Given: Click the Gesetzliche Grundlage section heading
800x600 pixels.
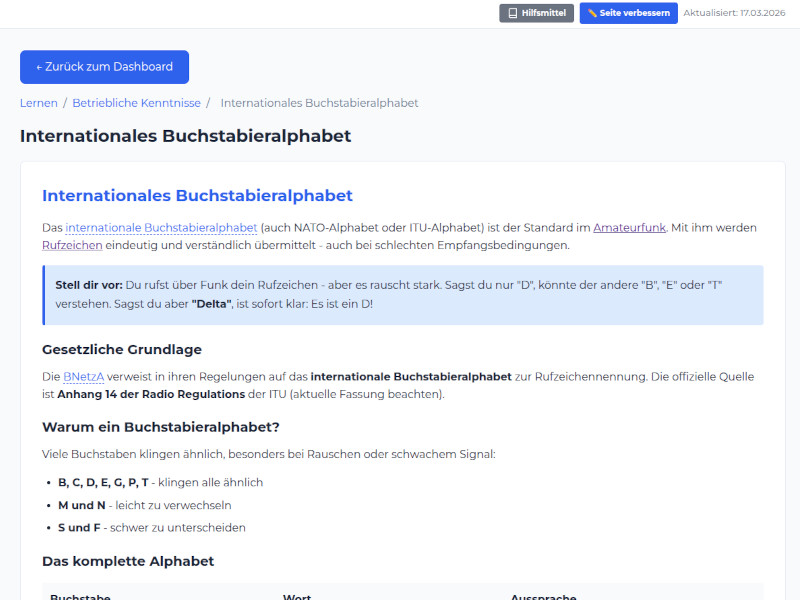Looking at the screenshot, I should pyautogui.click(x=124, y=349).
